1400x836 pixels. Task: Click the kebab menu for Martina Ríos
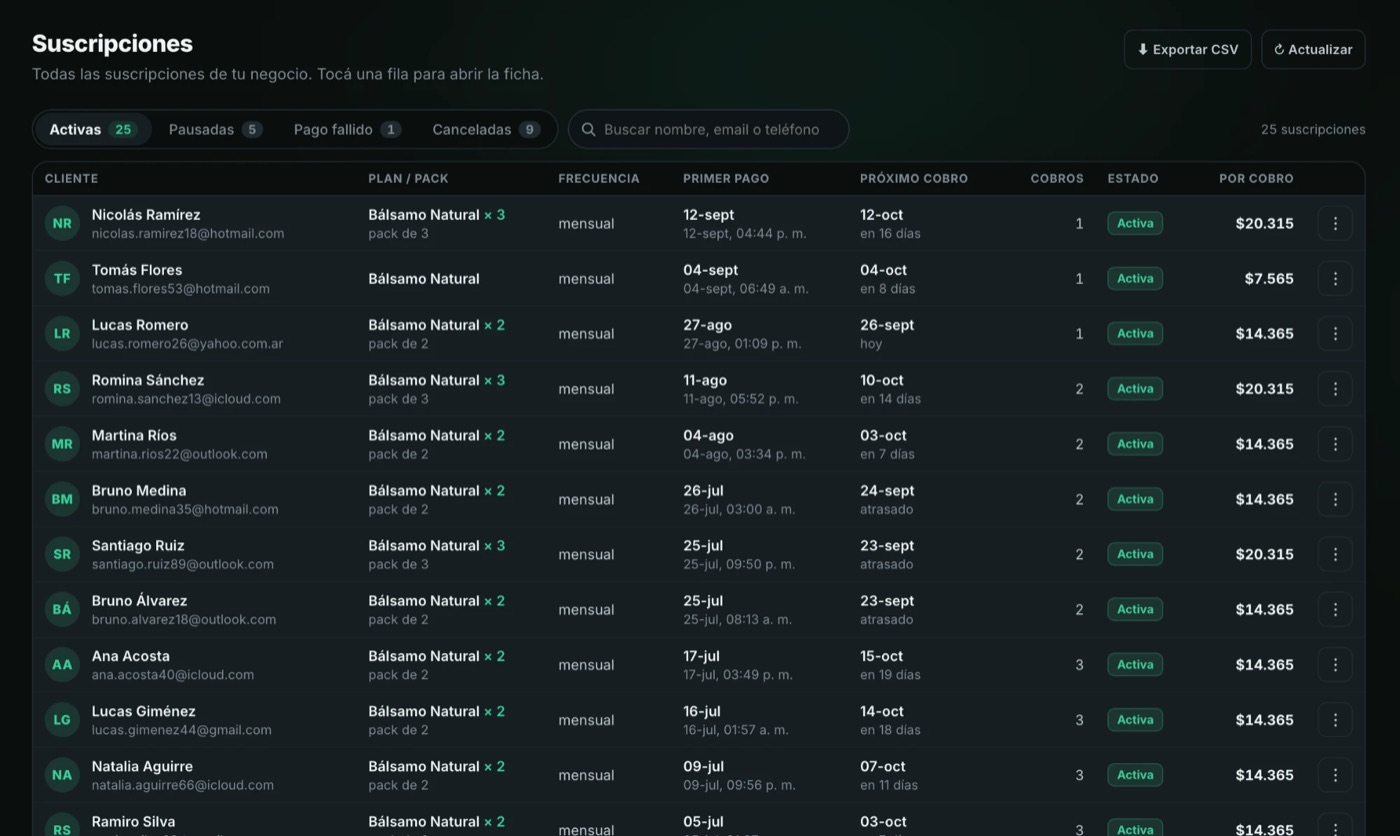click(x=1335, y=444)
